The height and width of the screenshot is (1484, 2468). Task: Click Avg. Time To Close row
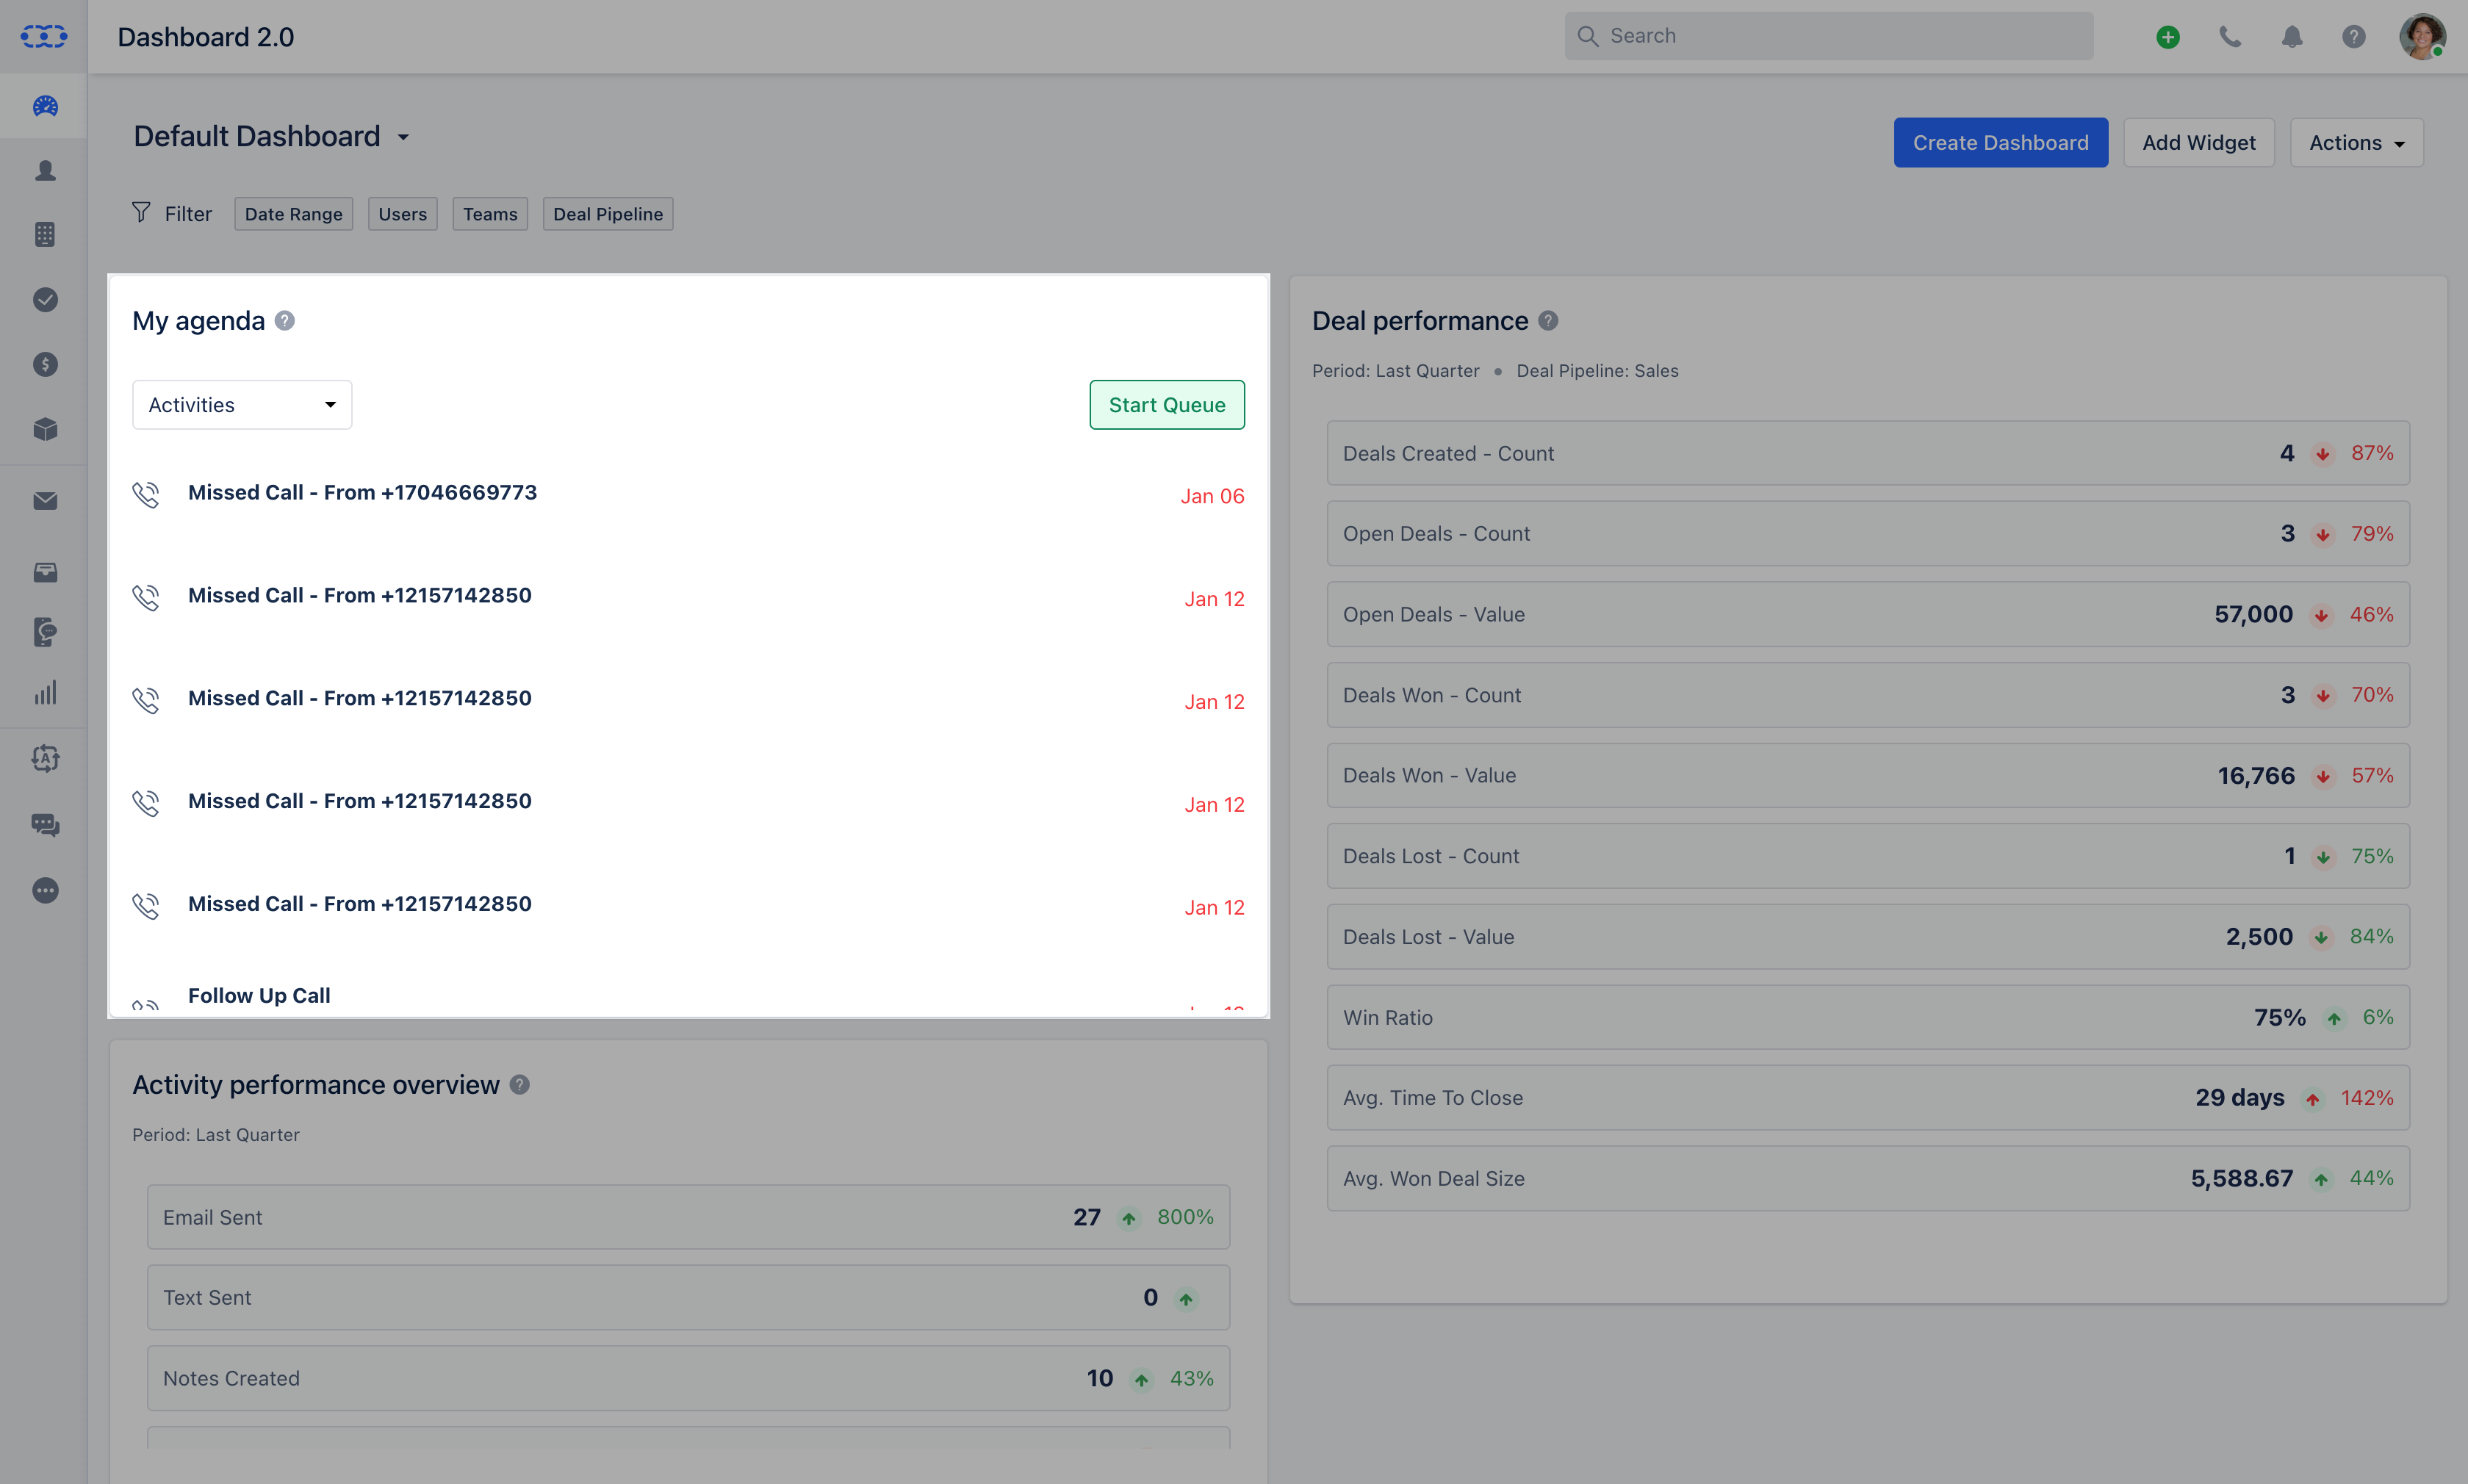[x=1868, y=1098]
